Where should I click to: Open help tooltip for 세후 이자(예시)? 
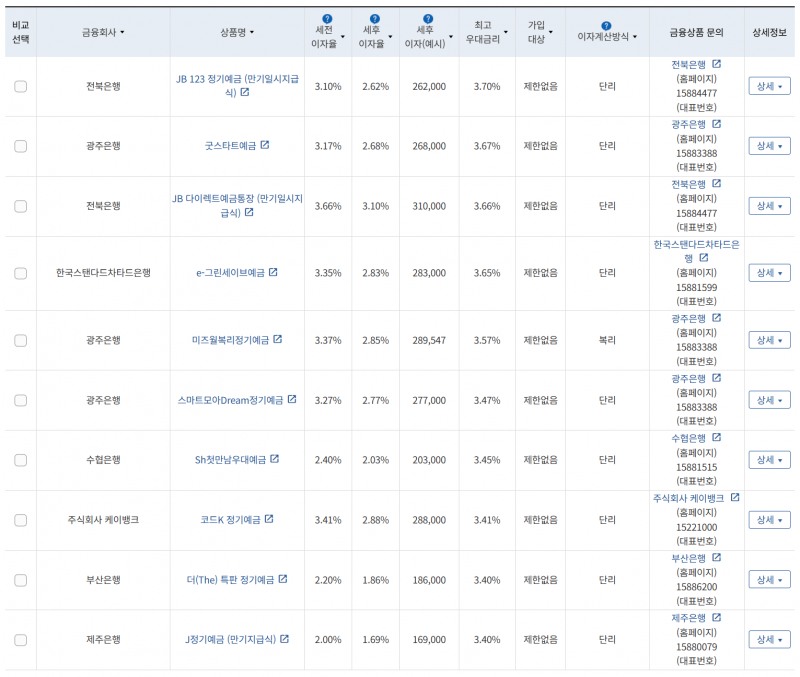[428, 19]
